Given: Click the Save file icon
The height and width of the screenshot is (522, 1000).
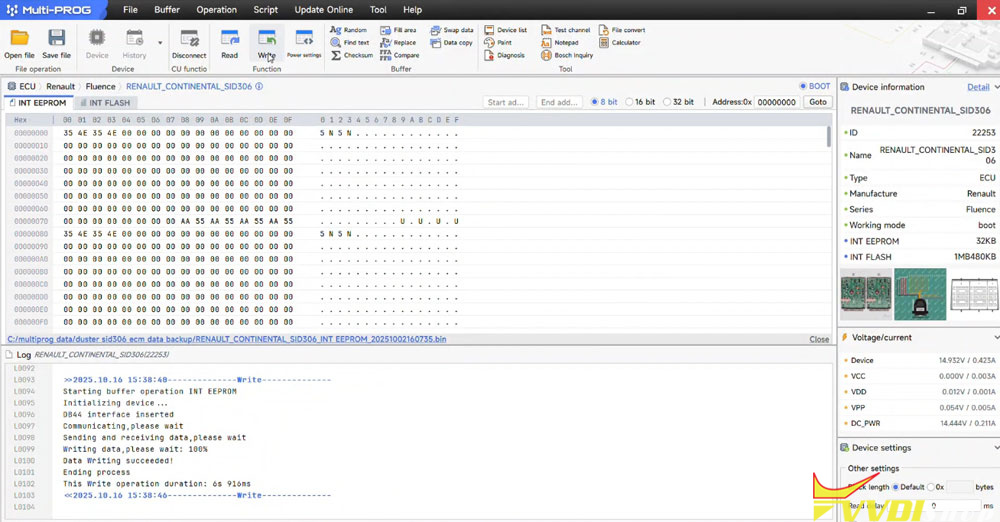Looking at the screenshot, I should pos(56,41).
